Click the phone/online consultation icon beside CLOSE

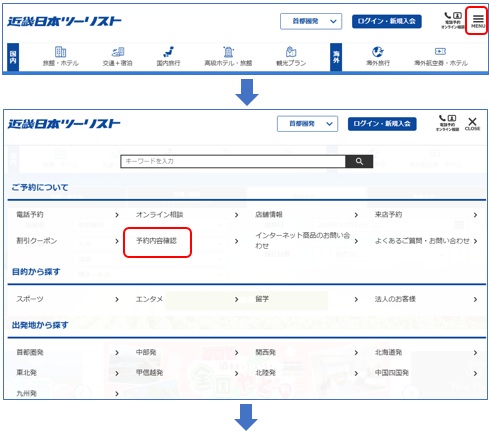pos(447,123)
